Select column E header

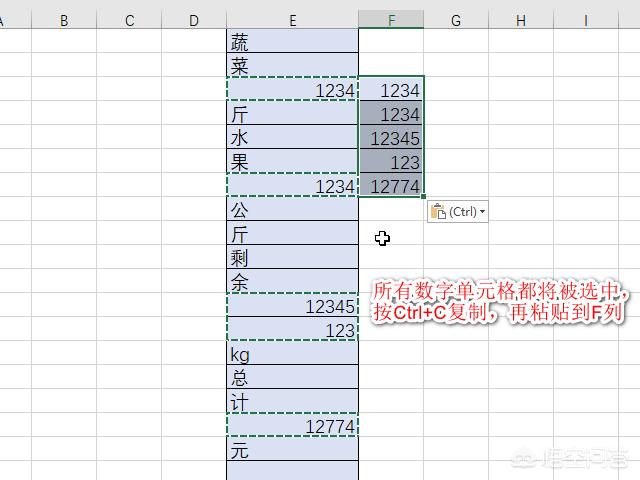[x=293, y=20]
